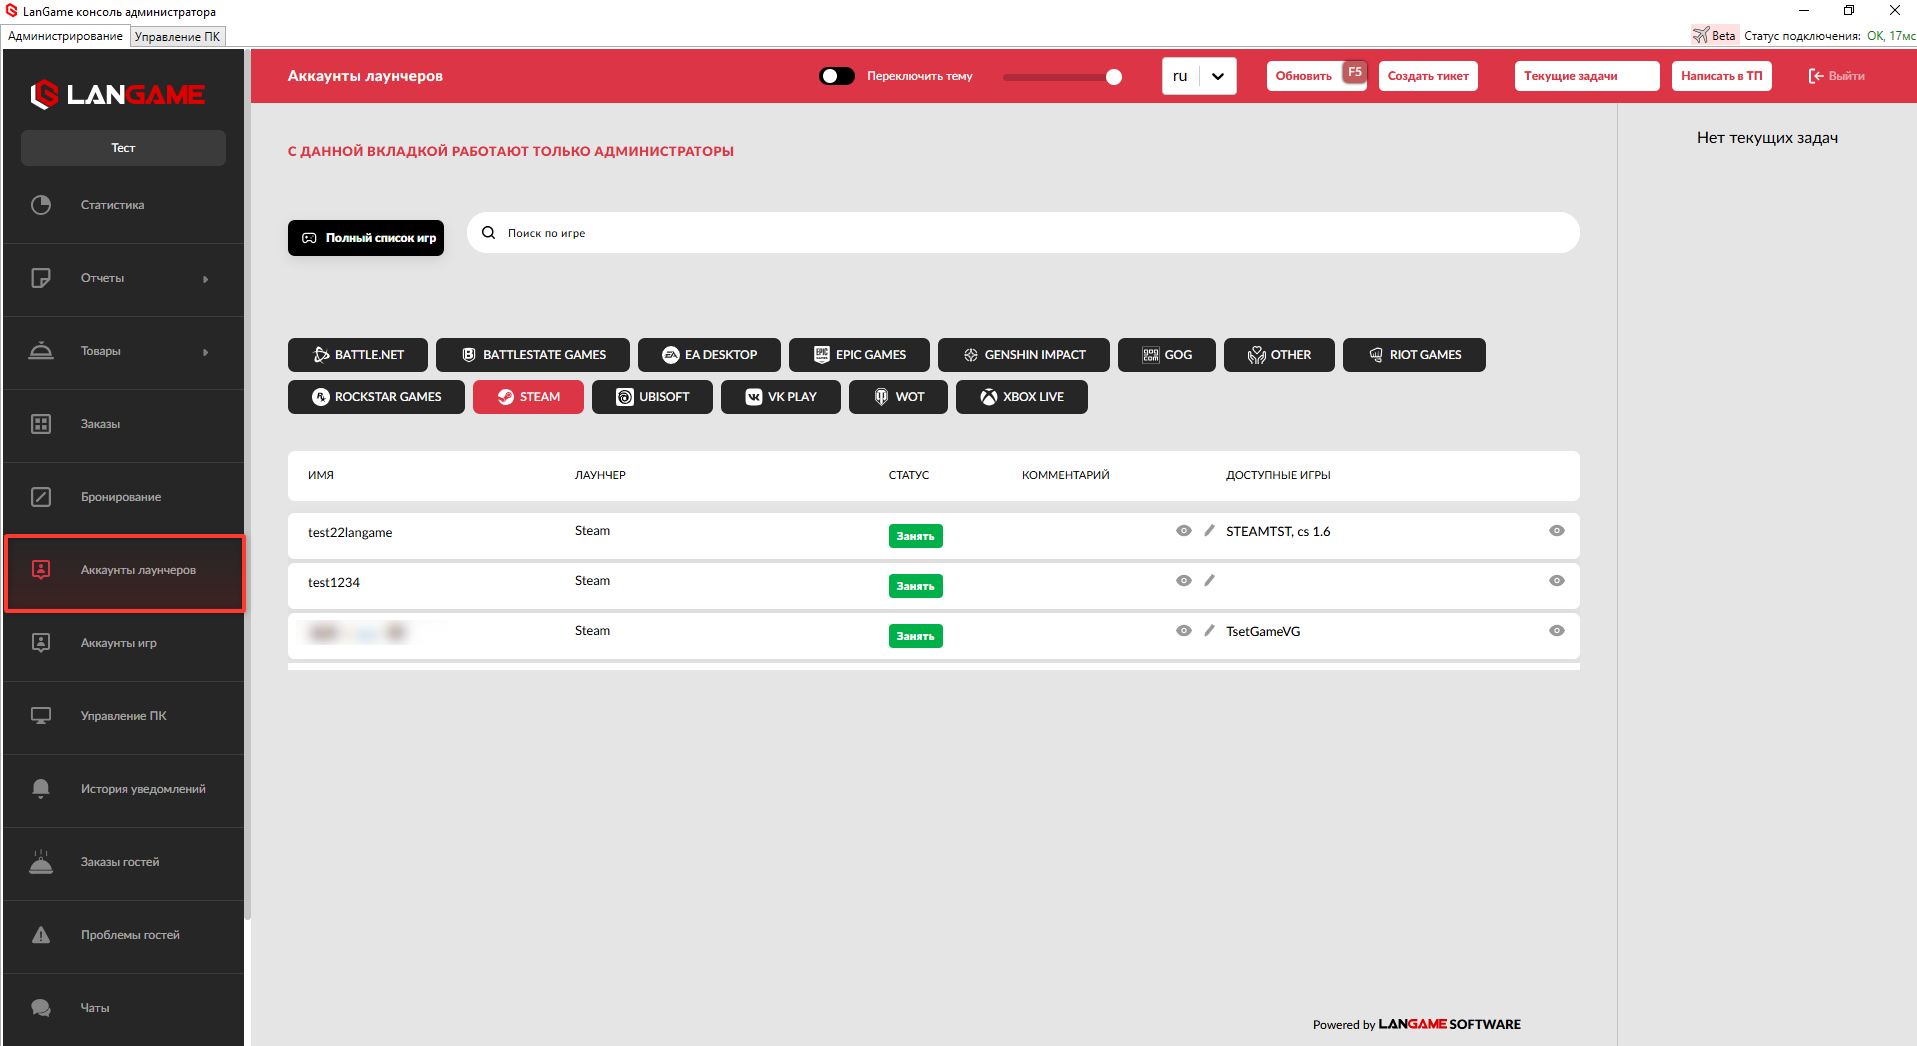The height and width of the screenshot is (1046, 1917).
Task: Click Написать в ТП button
Action: (1722, 76)
